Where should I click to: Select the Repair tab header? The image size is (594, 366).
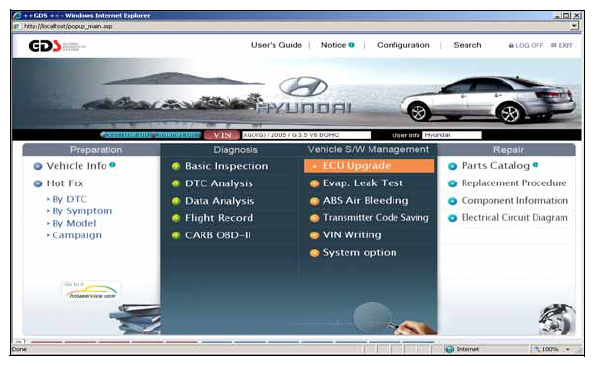click(508, 150)
